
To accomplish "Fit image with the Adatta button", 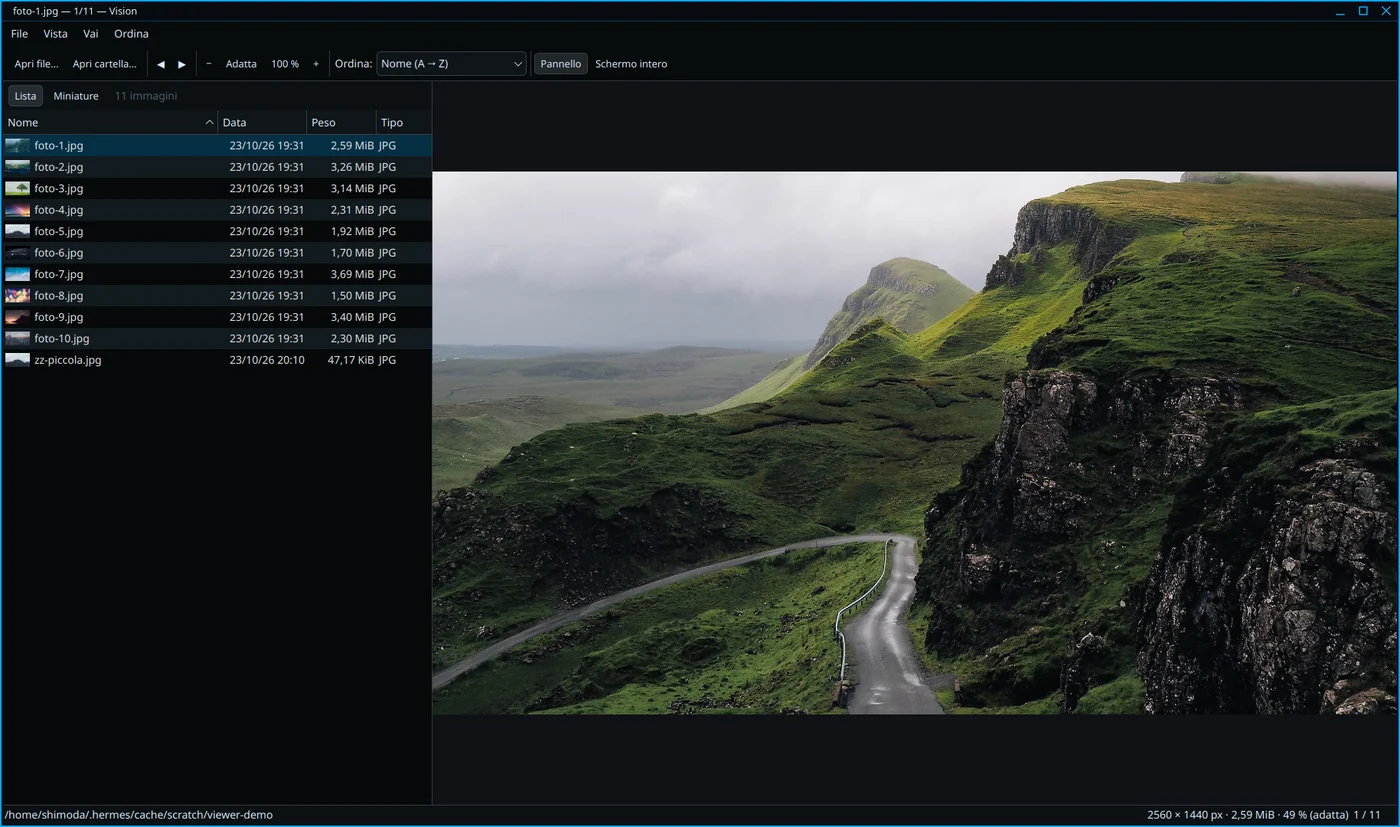I will click(x=241, y=64).
